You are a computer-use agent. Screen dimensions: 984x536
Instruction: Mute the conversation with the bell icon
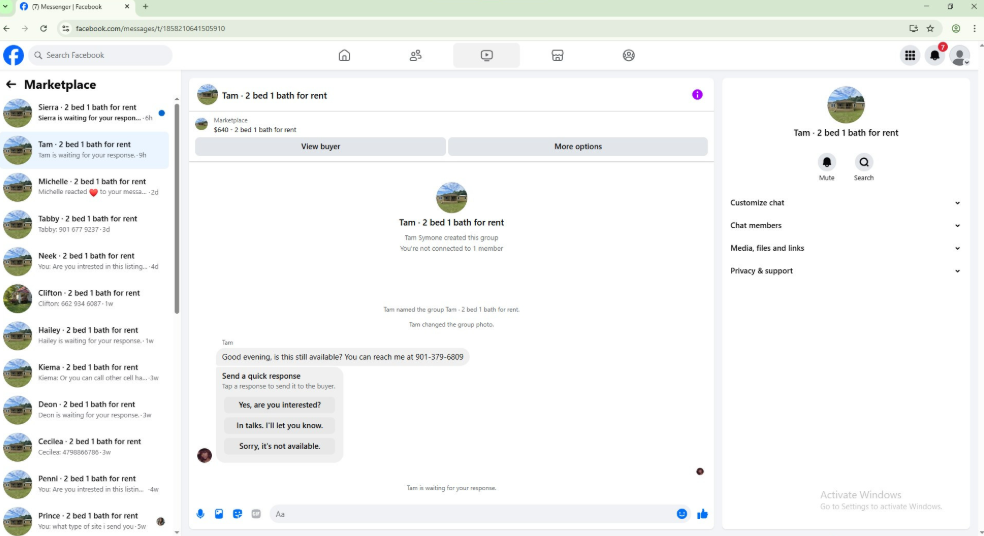pos(826,162)
